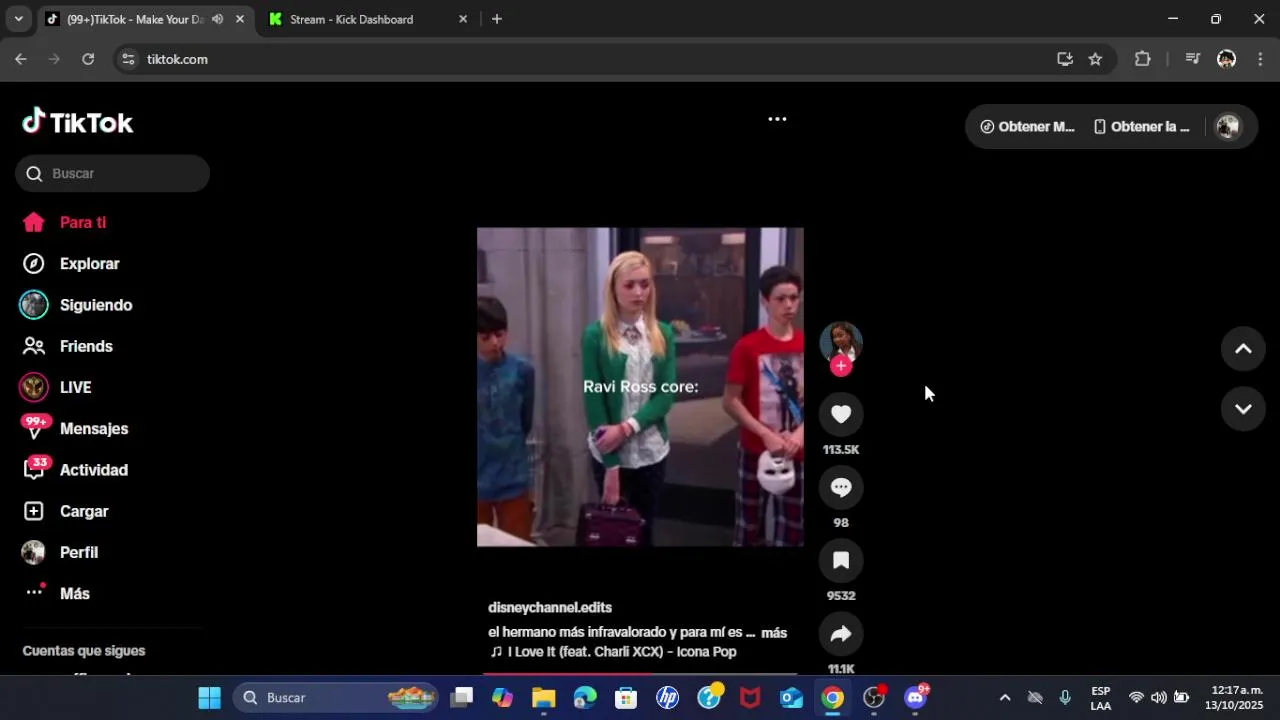This screenshot has height=720, width=1280.
Task: Click the install app icon in address bar
Action: click(1065, 59)
